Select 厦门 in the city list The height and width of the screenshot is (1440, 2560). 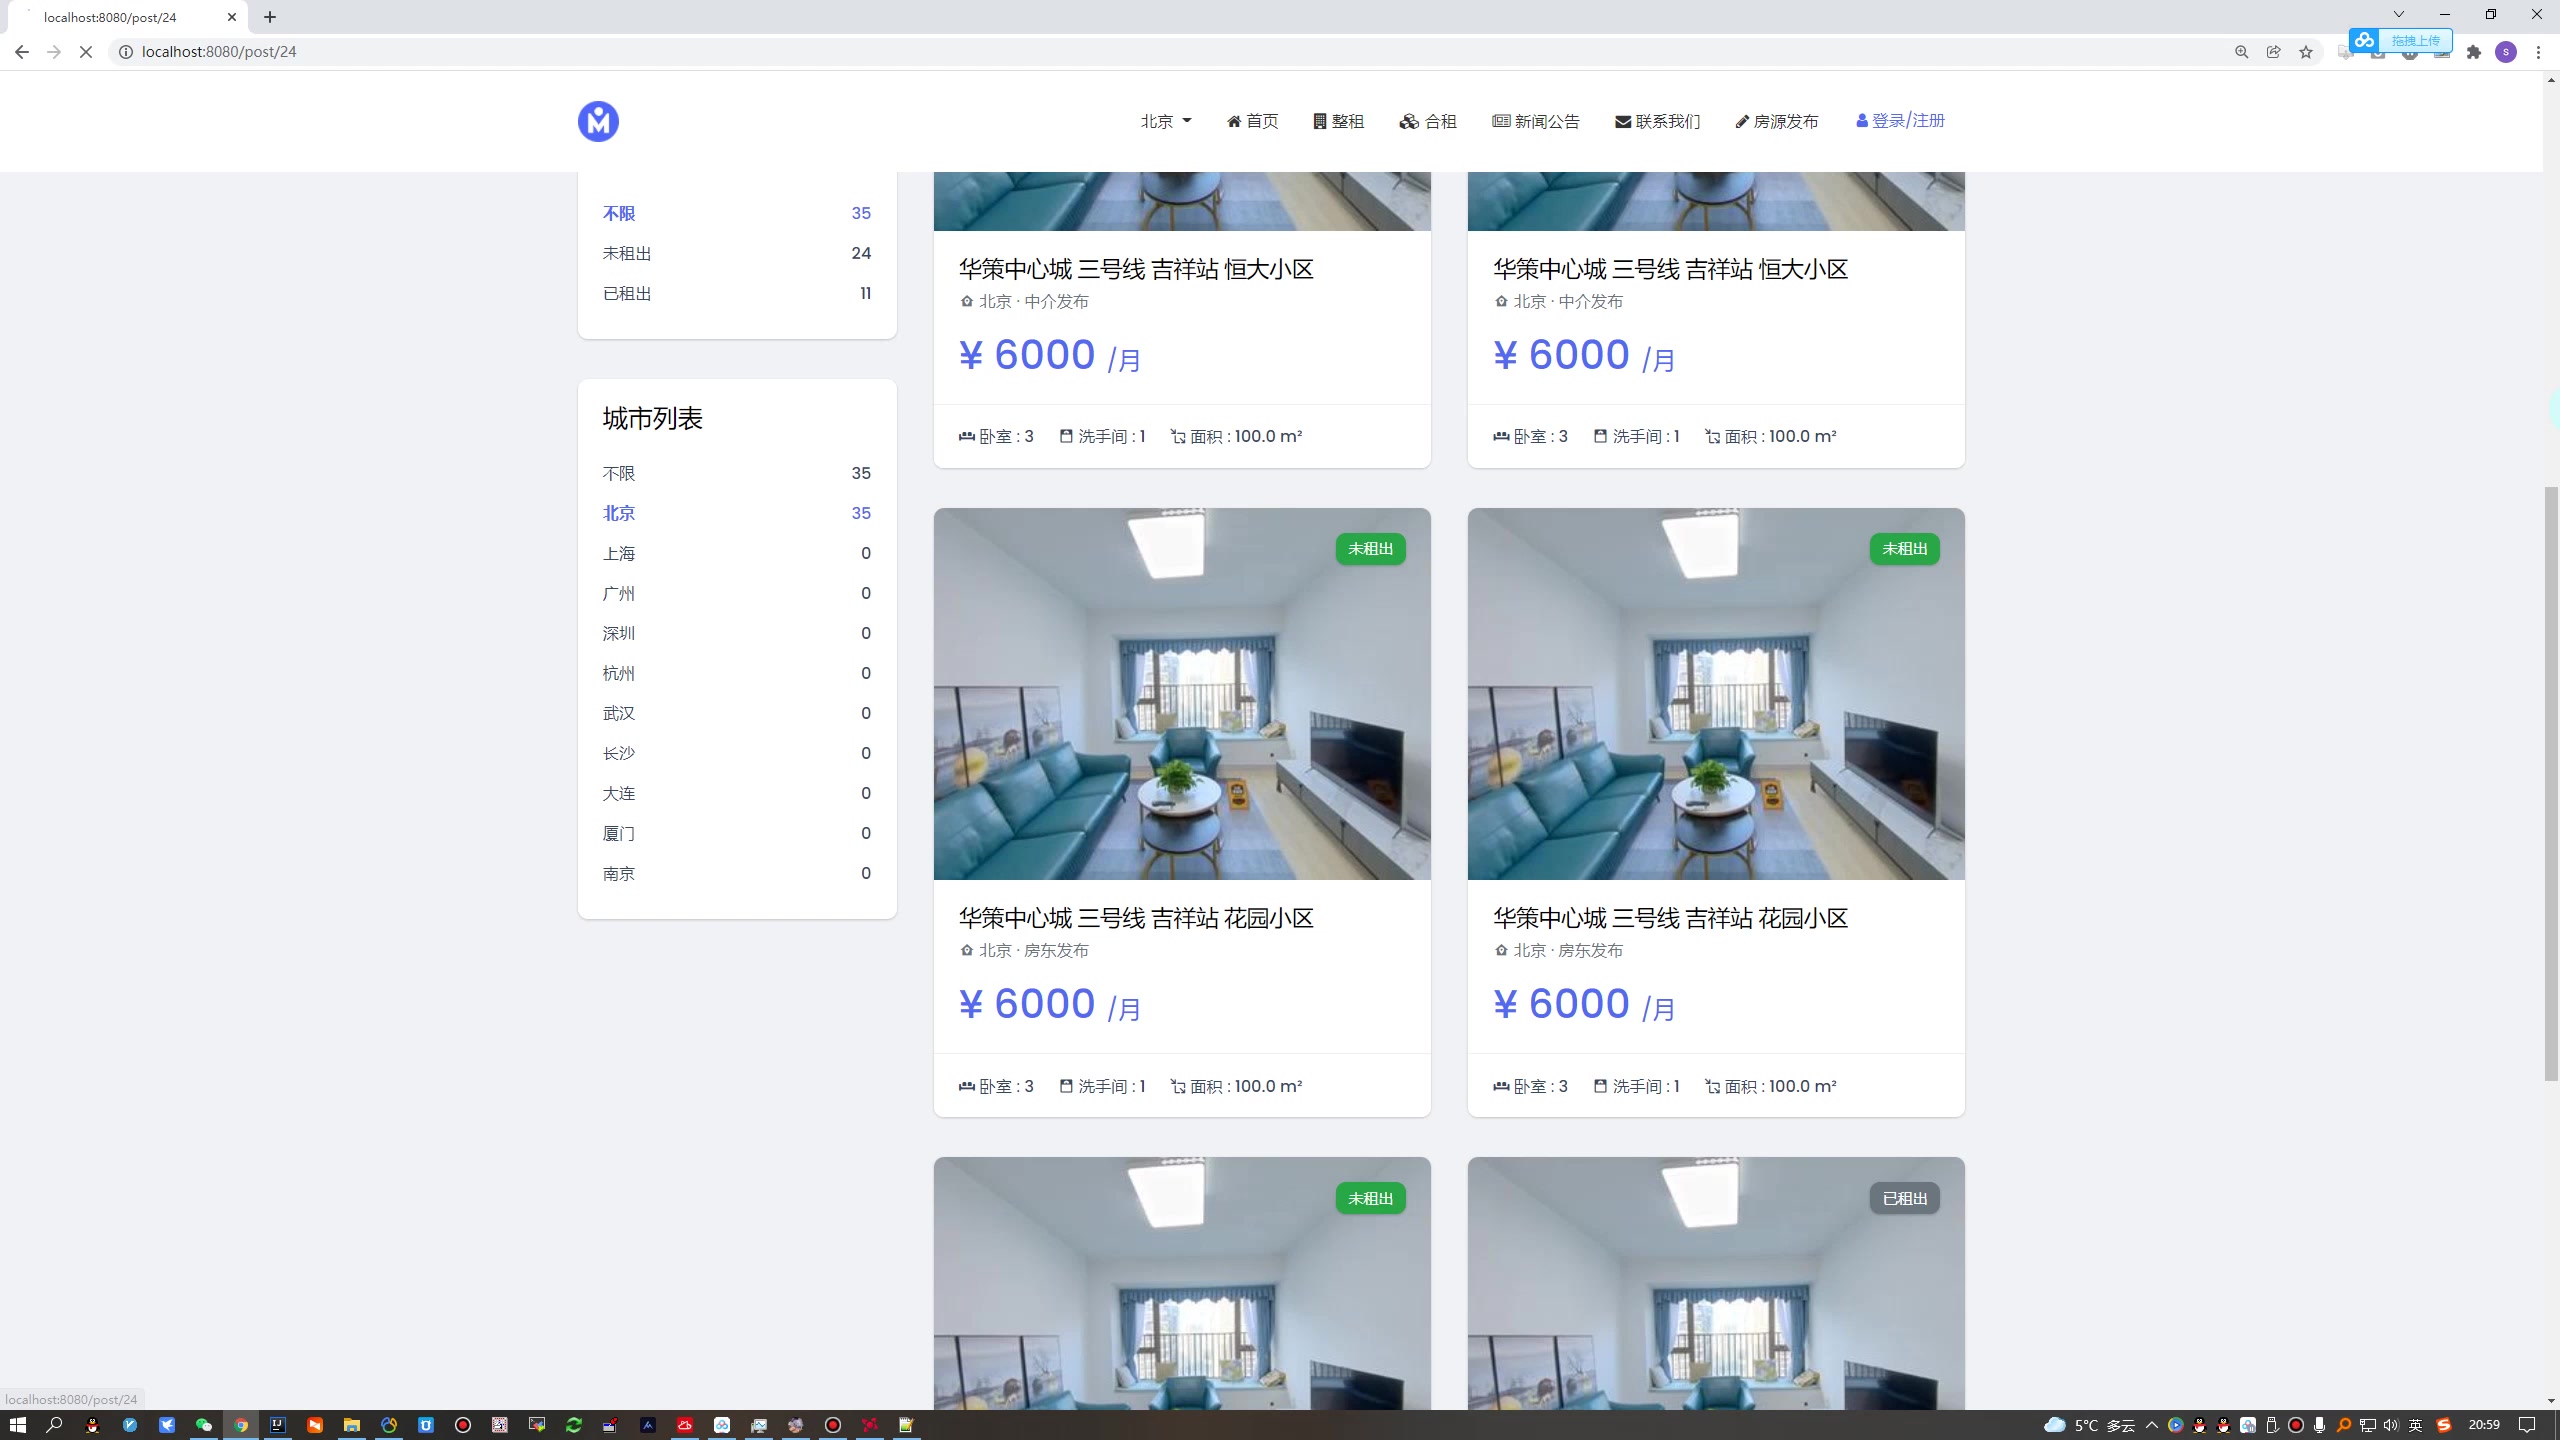(737, 833)
